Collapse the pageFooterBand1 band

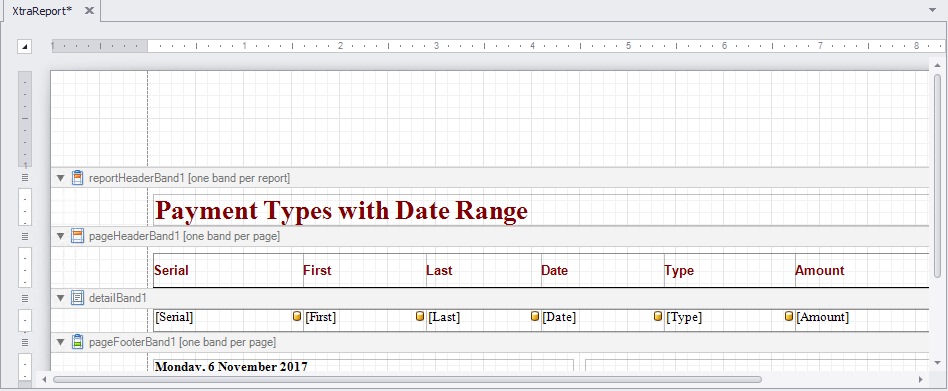pos(60,343)
